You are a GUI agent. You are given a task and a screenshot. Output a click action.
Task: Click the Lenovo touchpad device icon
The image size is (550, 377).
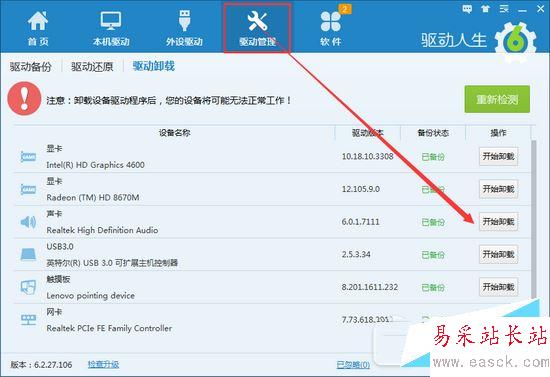tap(28, 287)
